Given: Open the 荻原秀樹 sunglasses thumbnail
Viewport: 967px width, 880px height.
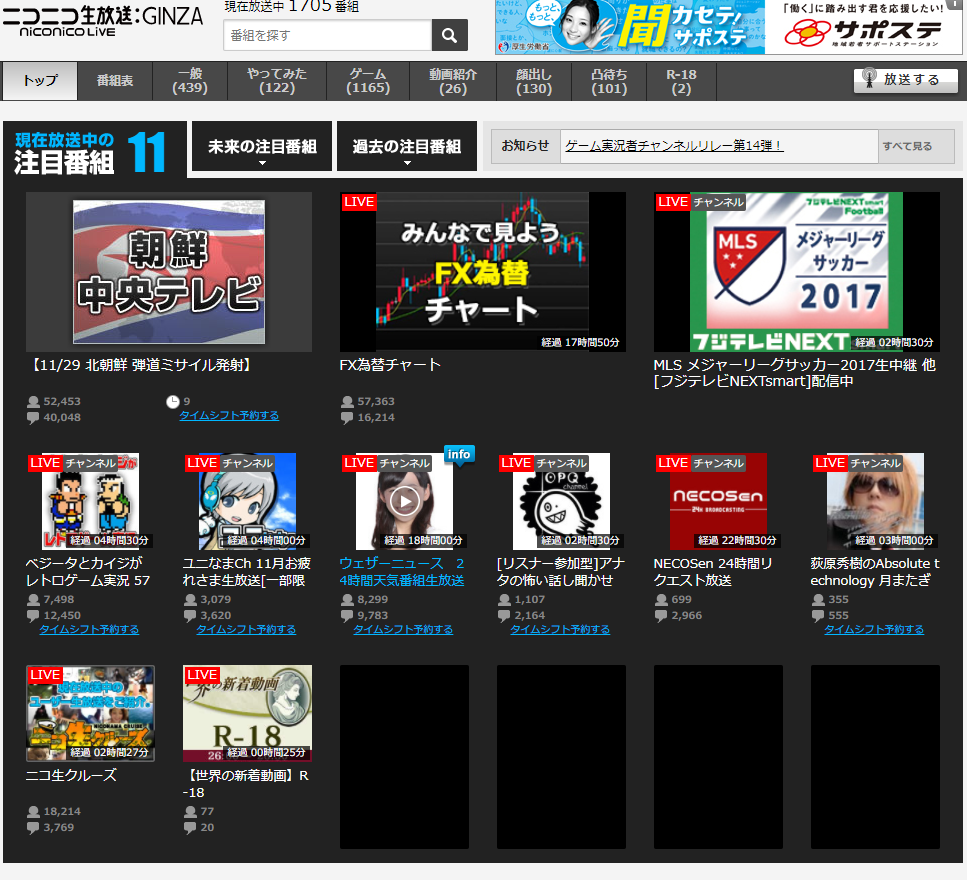Looking at the screenshot, I should point(875,502).
